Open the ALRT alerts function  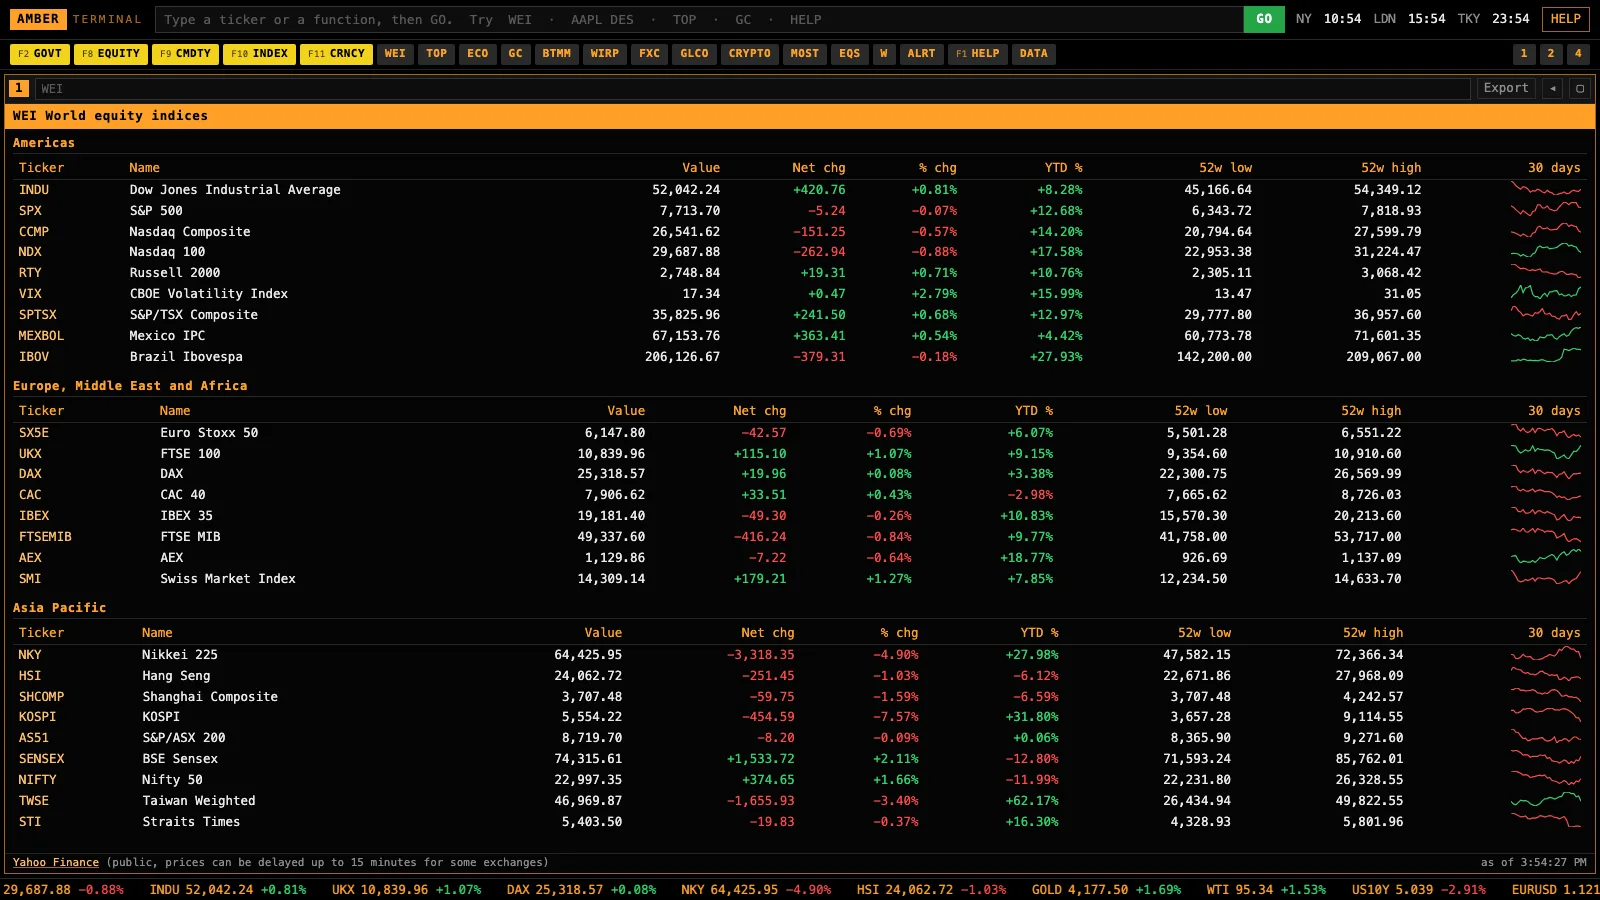point(922,54)
